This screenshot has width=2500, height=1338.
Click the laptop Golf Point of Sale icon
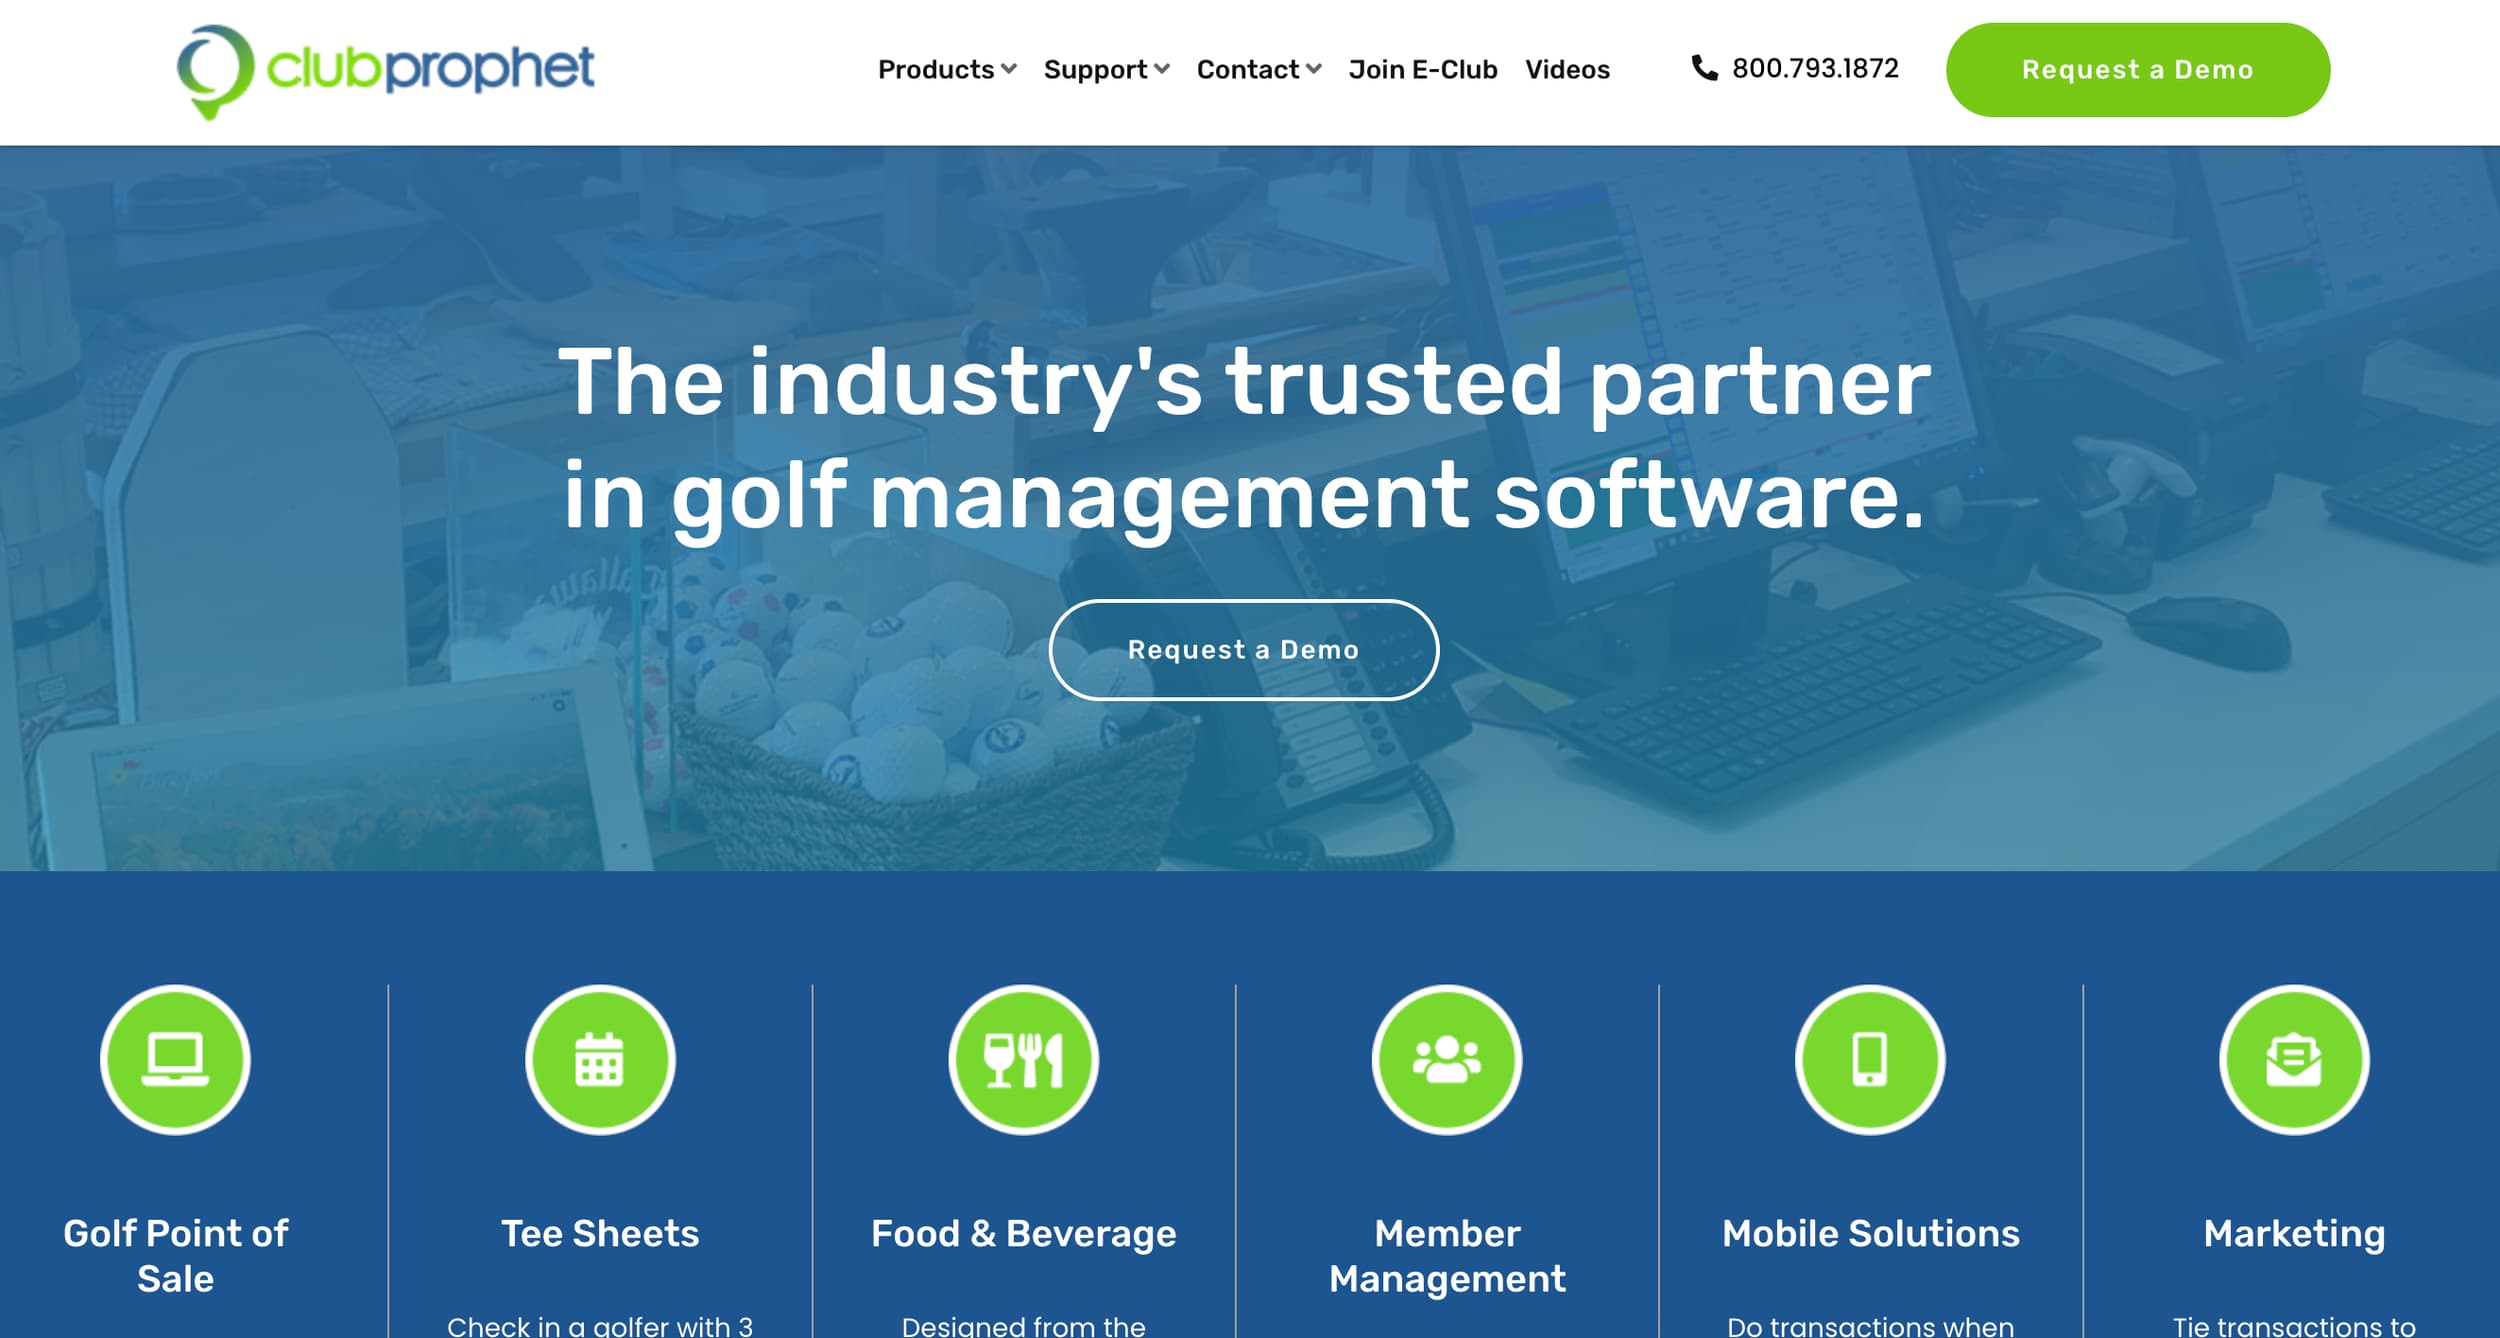[175, 1059]
